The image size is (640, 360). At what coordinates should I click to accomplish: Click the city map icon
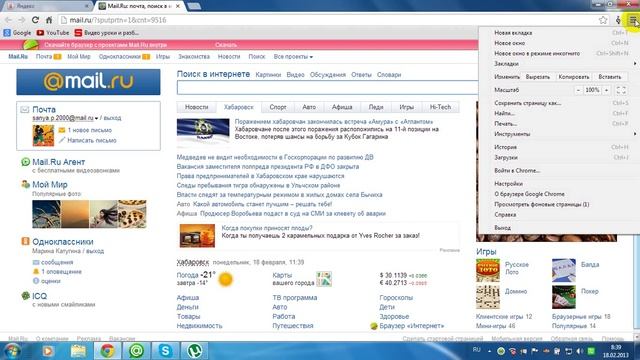324,279
